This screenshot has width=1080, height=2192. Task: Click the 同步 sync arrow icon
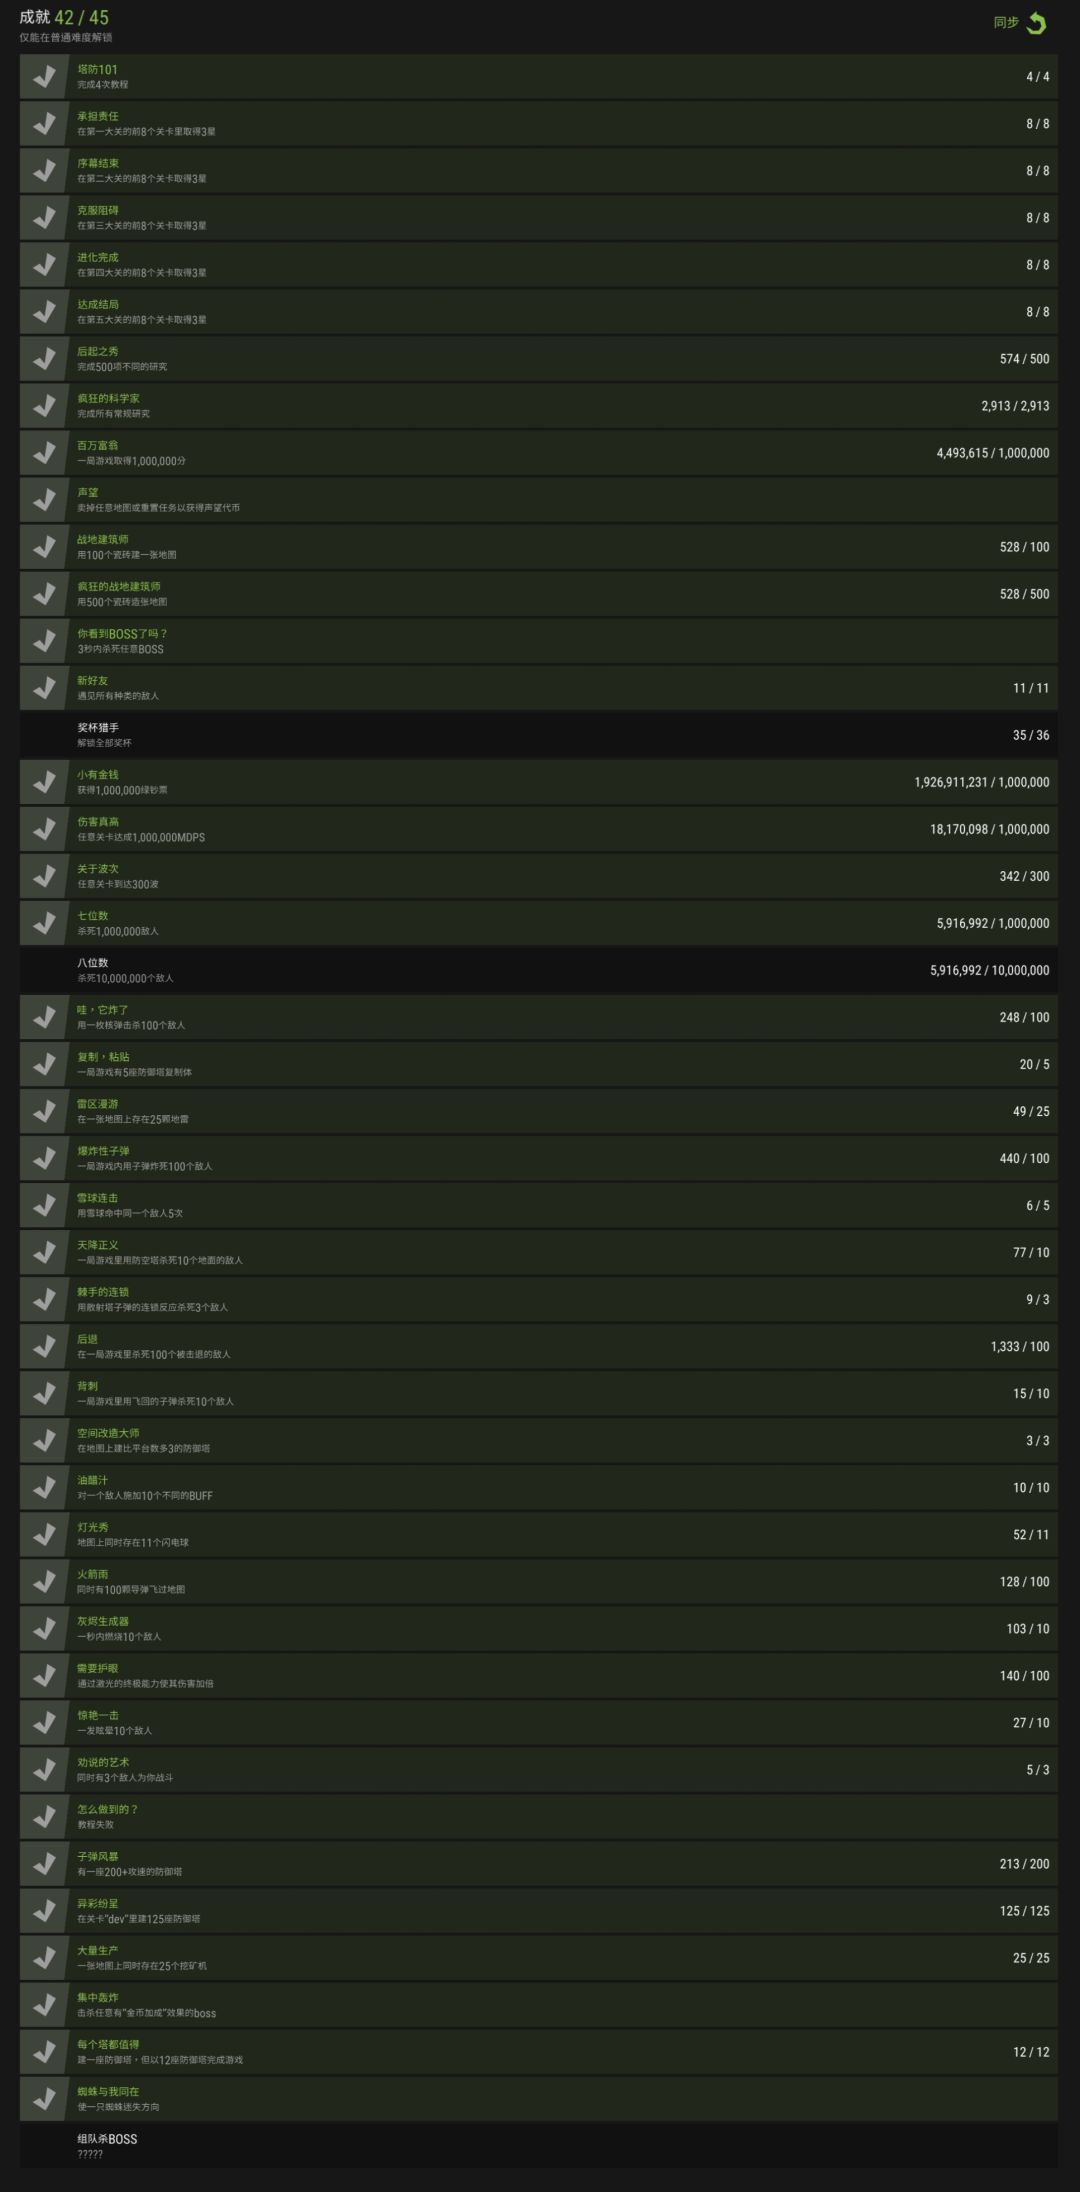[1037, 23]
